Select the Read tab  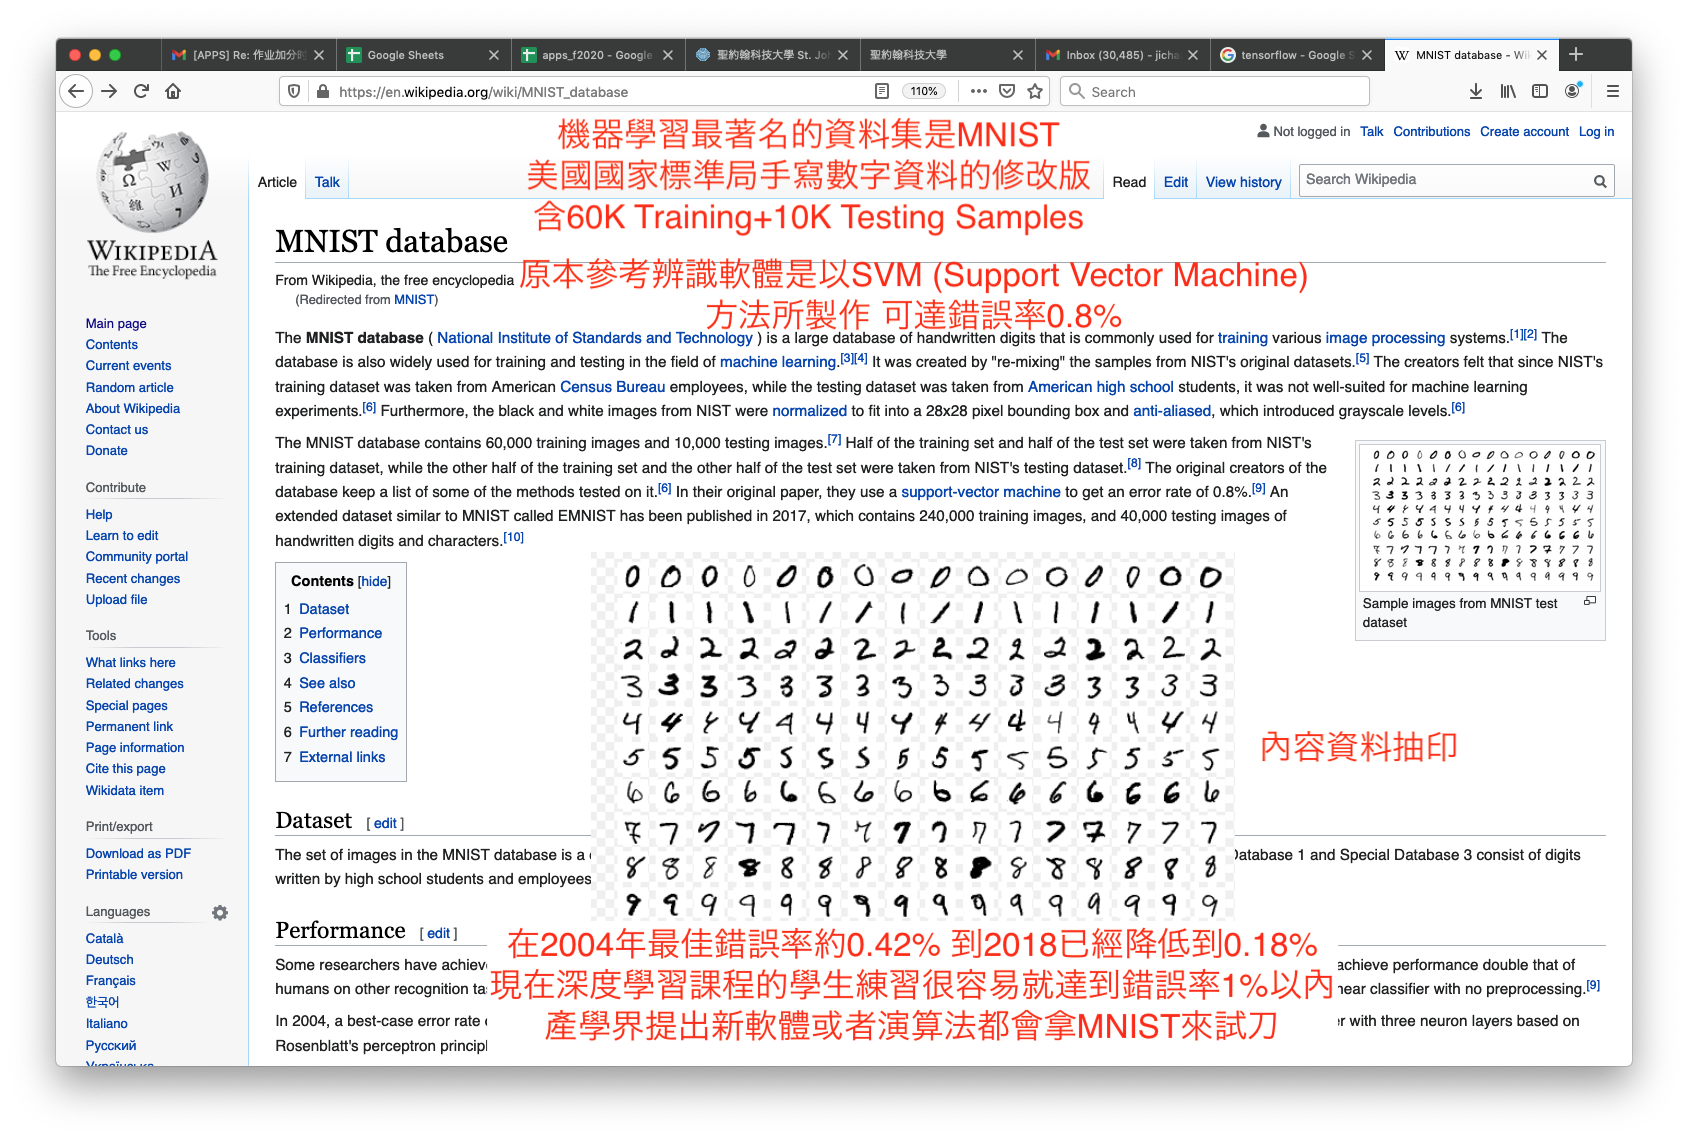click(x=1129, y=182)
